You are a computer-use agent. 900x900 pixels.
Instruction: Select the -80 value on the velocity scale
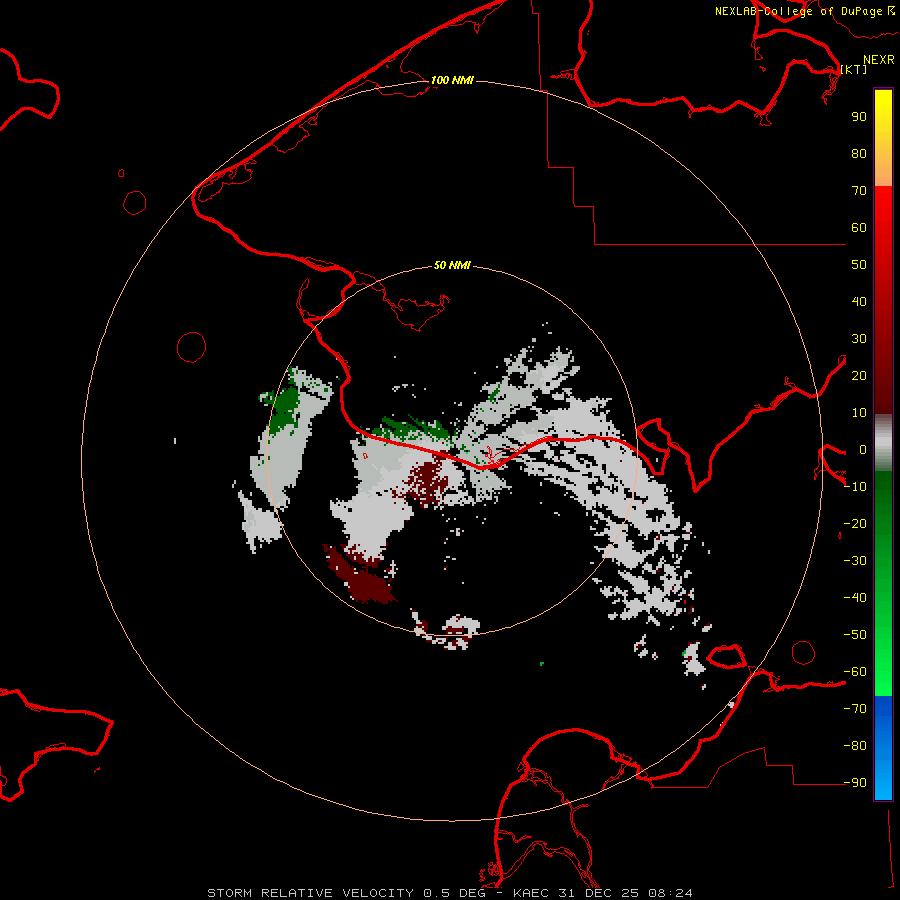point(855,746)
